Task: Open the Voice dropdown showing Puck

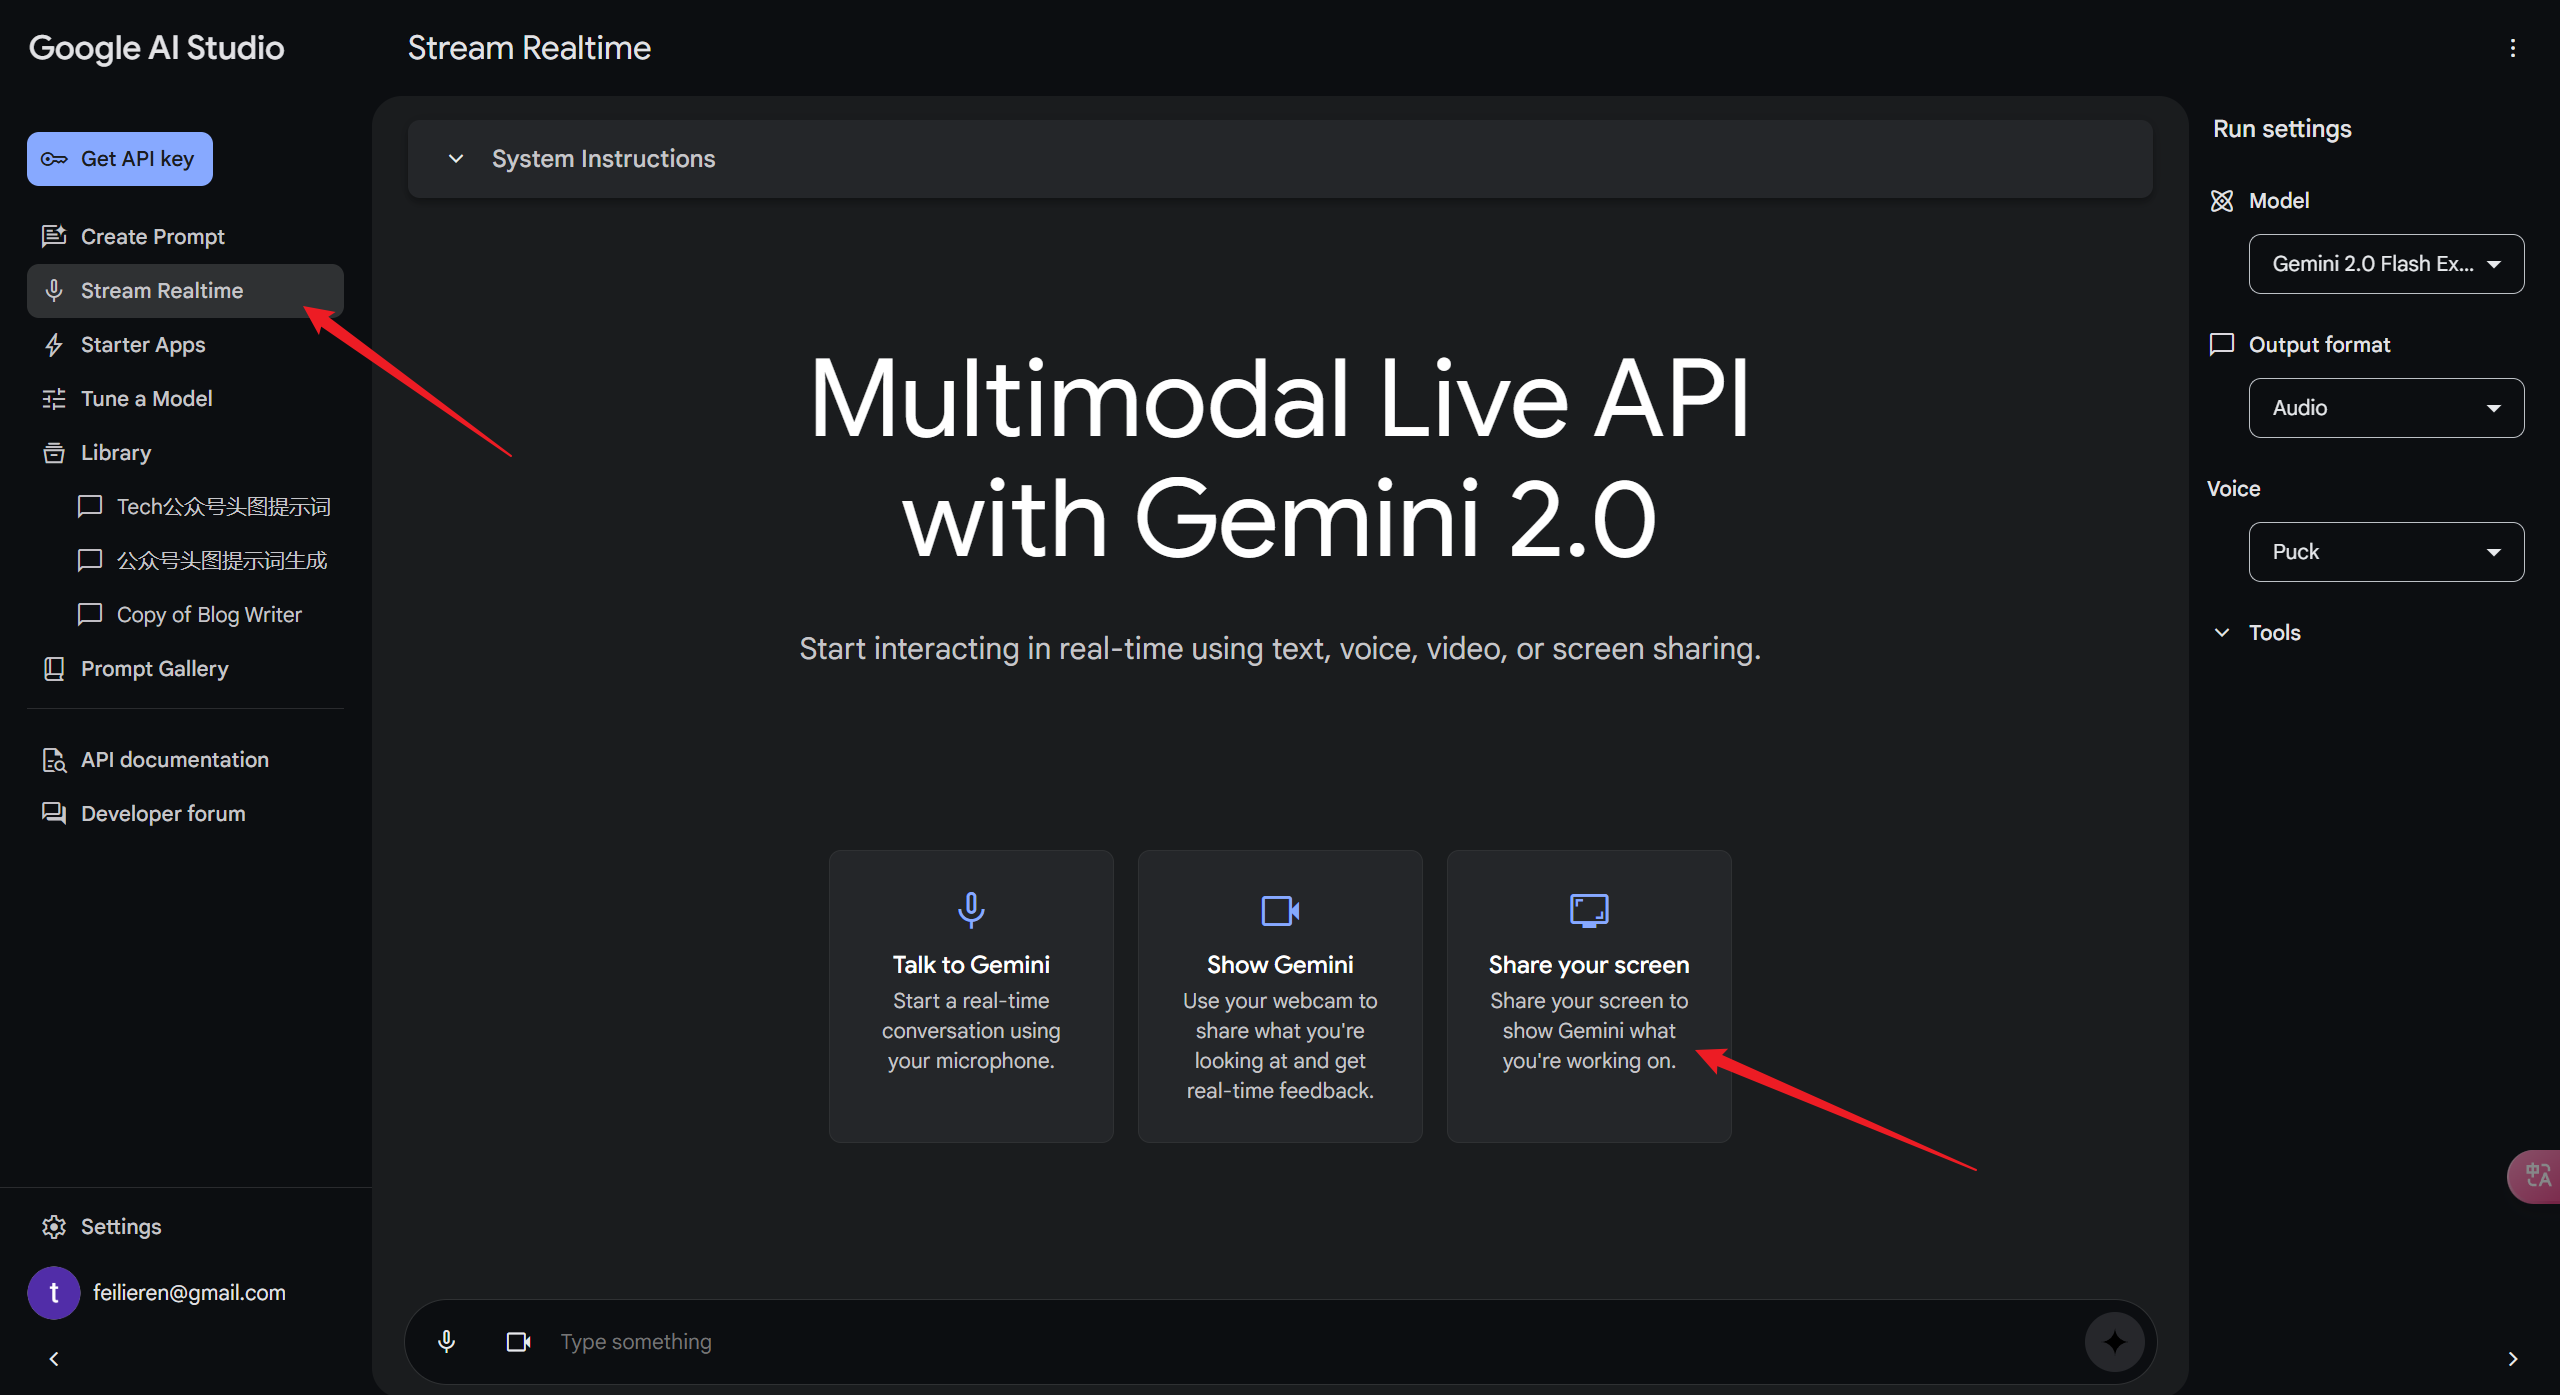Action: [x=2385, y=552]
